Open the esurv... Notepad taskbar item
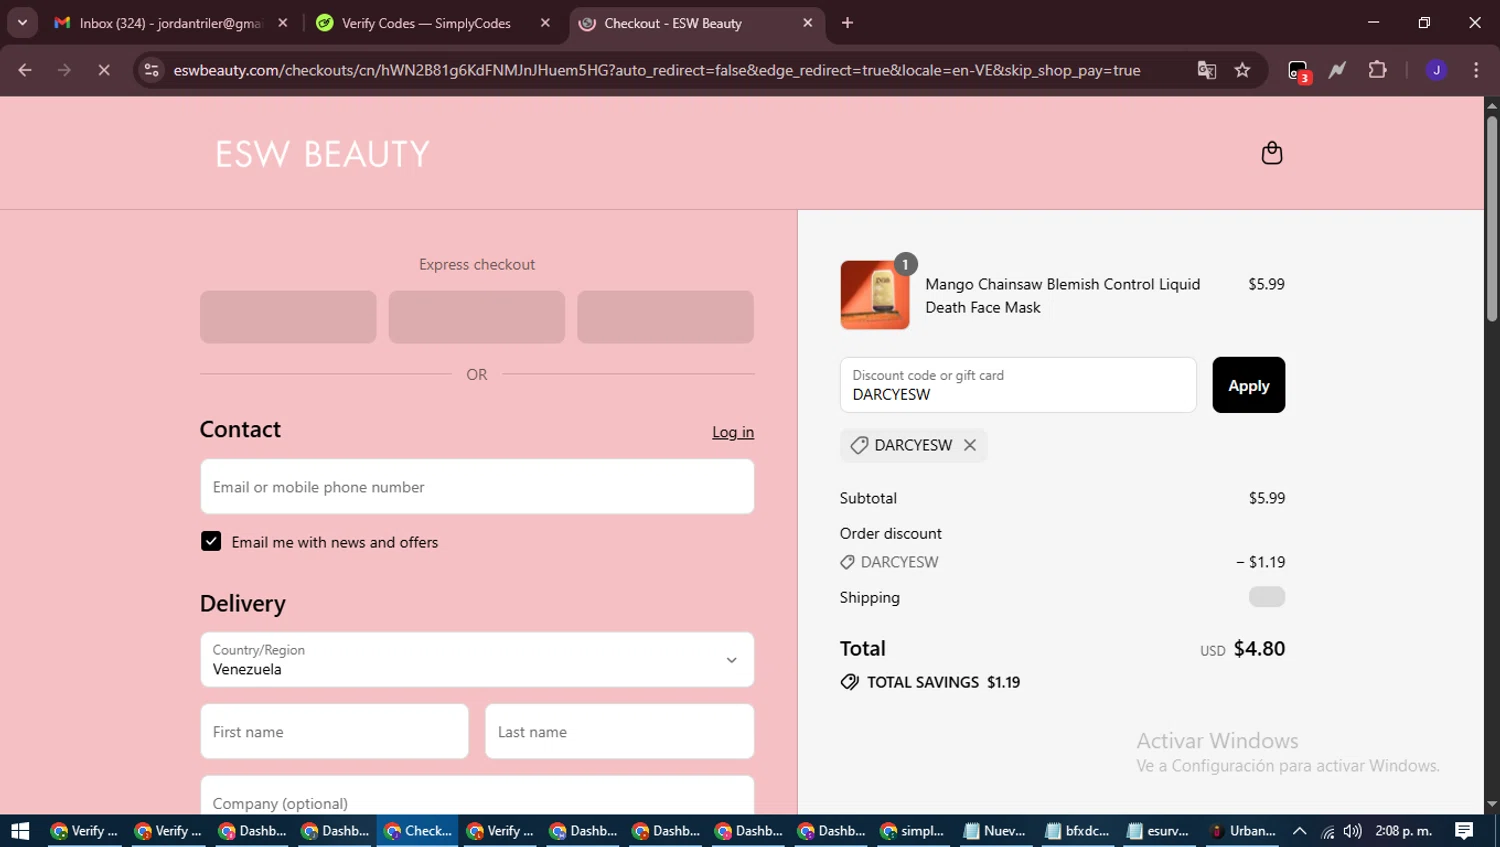The width and height of the screenshot is (1500, 847). click(1158, 831)
